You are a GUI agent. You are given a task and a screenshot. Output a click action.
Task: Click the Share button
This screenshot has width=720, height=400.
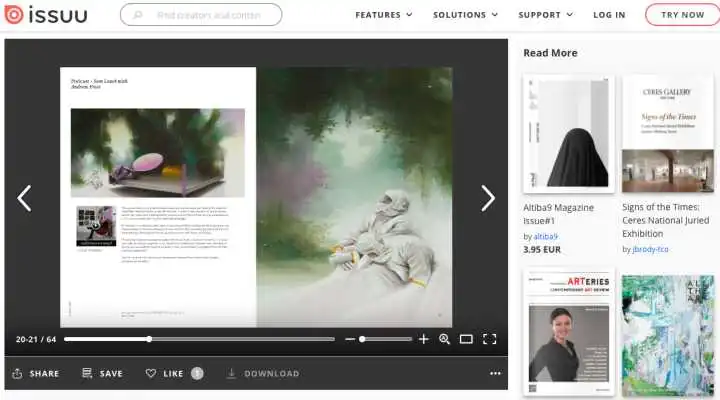[36, 373]
